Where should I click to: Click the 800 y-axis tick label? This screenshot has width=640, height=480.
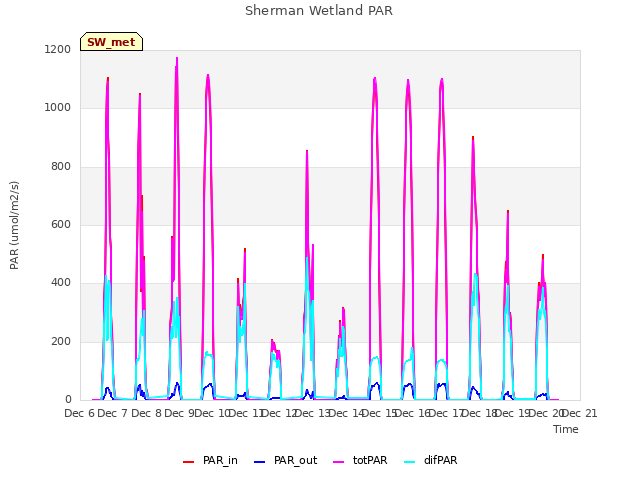pos(61,166)
